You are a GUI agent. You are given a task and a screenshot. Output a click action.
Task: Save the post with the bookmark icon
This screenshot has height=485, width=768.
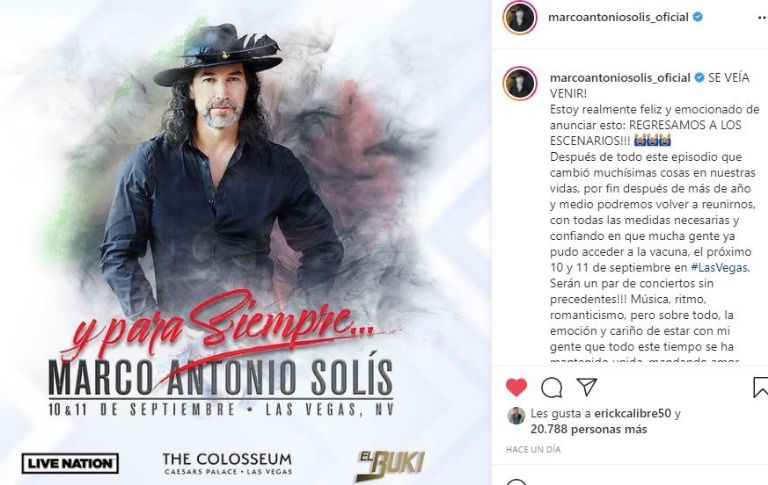760,387
